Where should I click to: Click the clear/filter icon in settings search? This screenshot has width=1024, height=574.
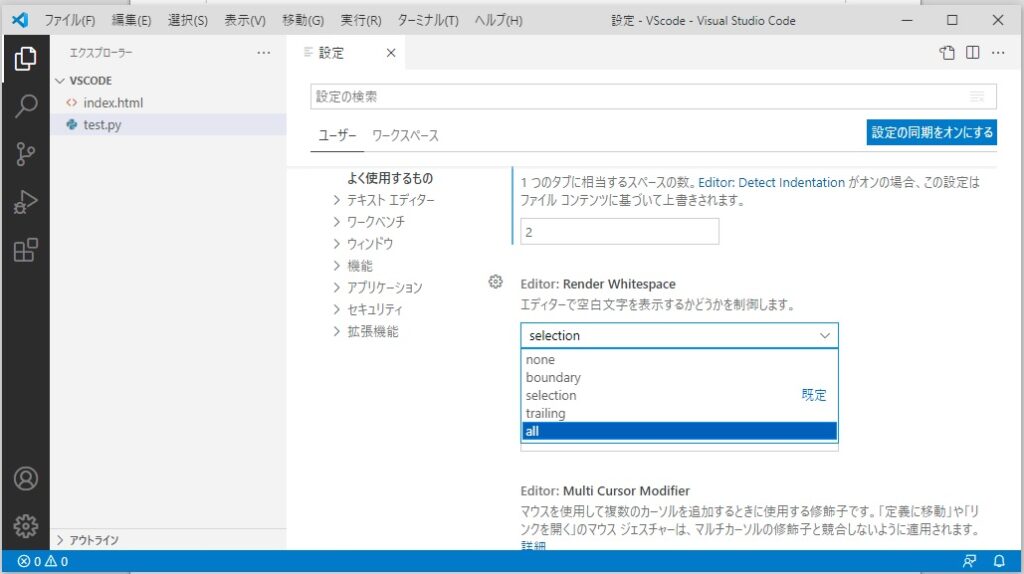tap(977, 97)
